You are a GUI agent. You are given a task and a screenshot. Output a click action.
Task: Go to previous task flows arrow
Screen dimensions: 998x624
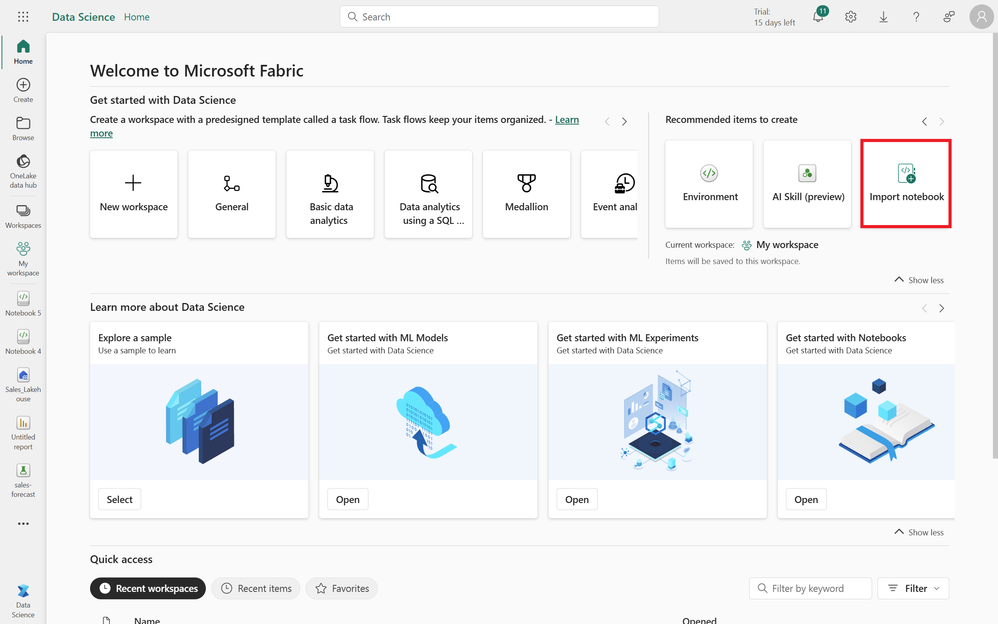(607, 122)
